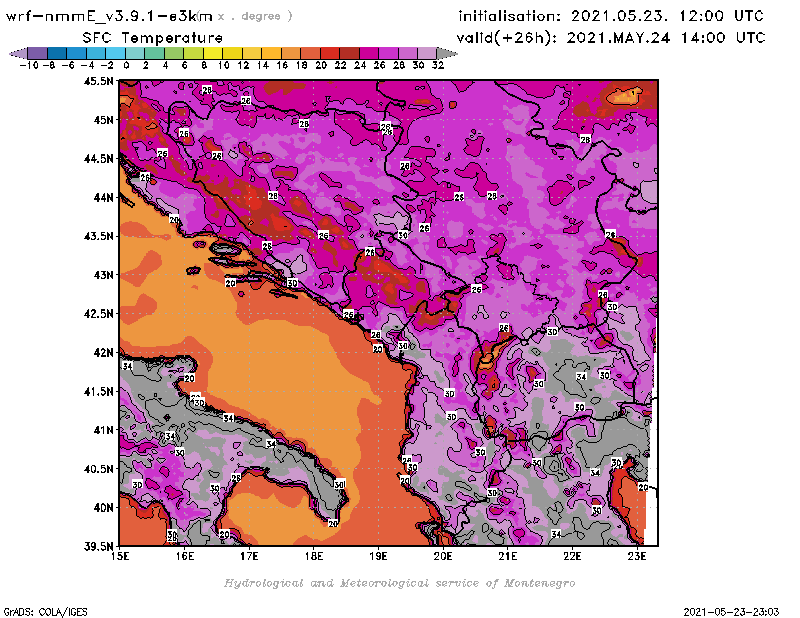Click the '17E' longitude axis label

pyautogui.click(x=249, y=556)
